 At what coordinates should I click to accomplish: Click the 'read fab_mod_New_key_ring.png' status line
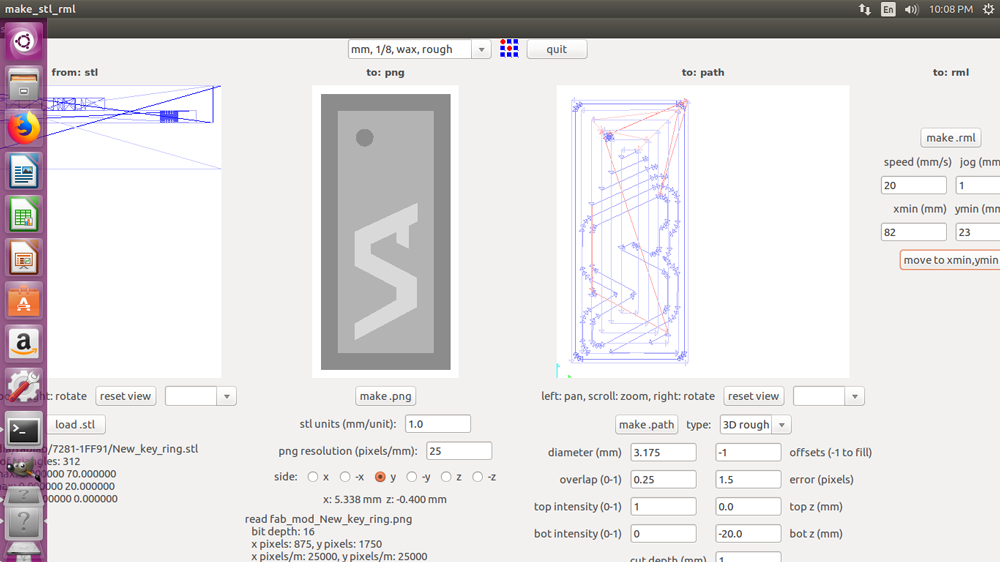[x=328, y=519]
